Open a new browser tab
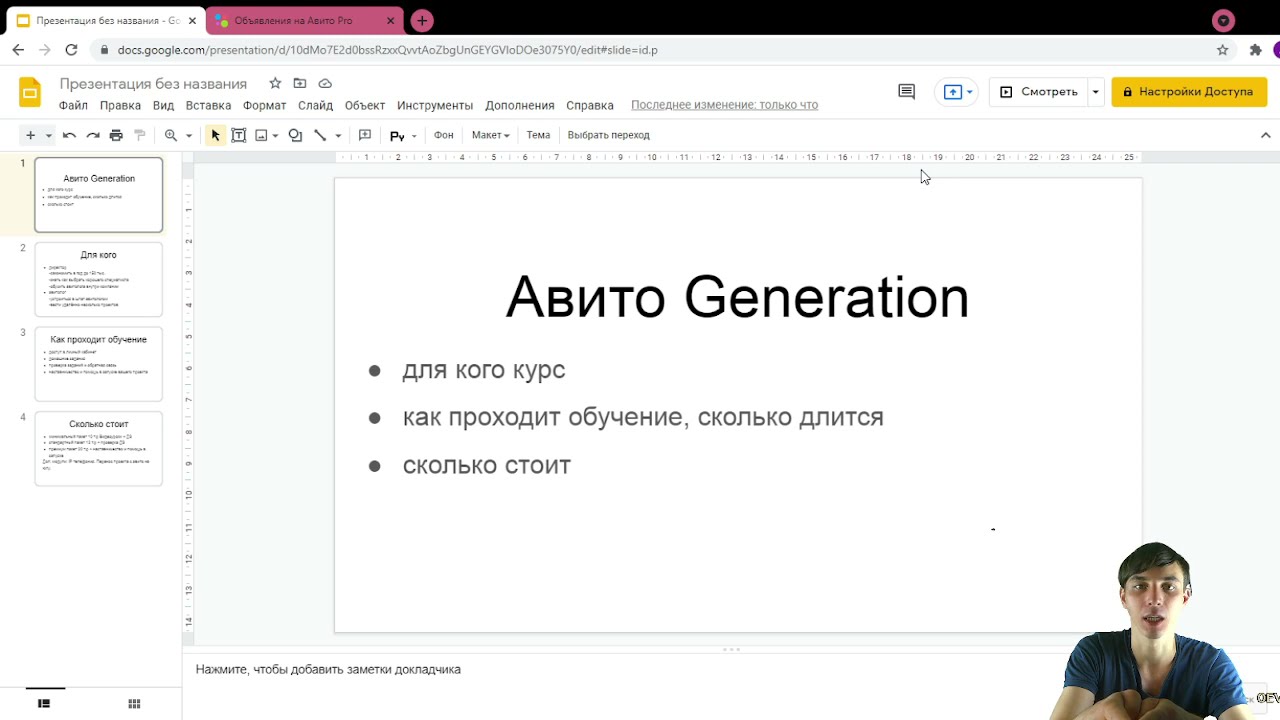The width and height of the screenshot is (1280, 720). coord(422,21)
